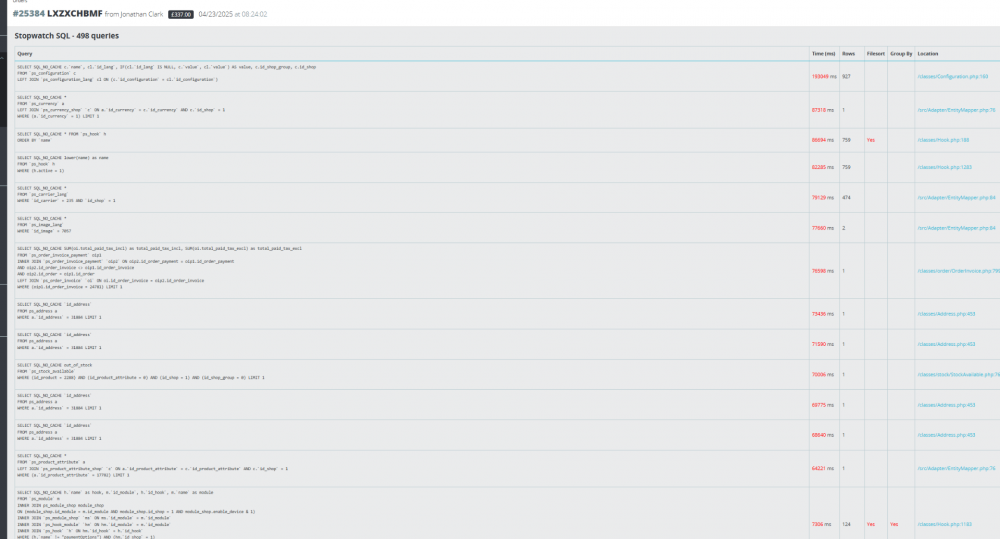Open the /classes/Hook.php:1283 location link
The height and width of the screenshot is (539, 1000).
click(x=944, y=167)
